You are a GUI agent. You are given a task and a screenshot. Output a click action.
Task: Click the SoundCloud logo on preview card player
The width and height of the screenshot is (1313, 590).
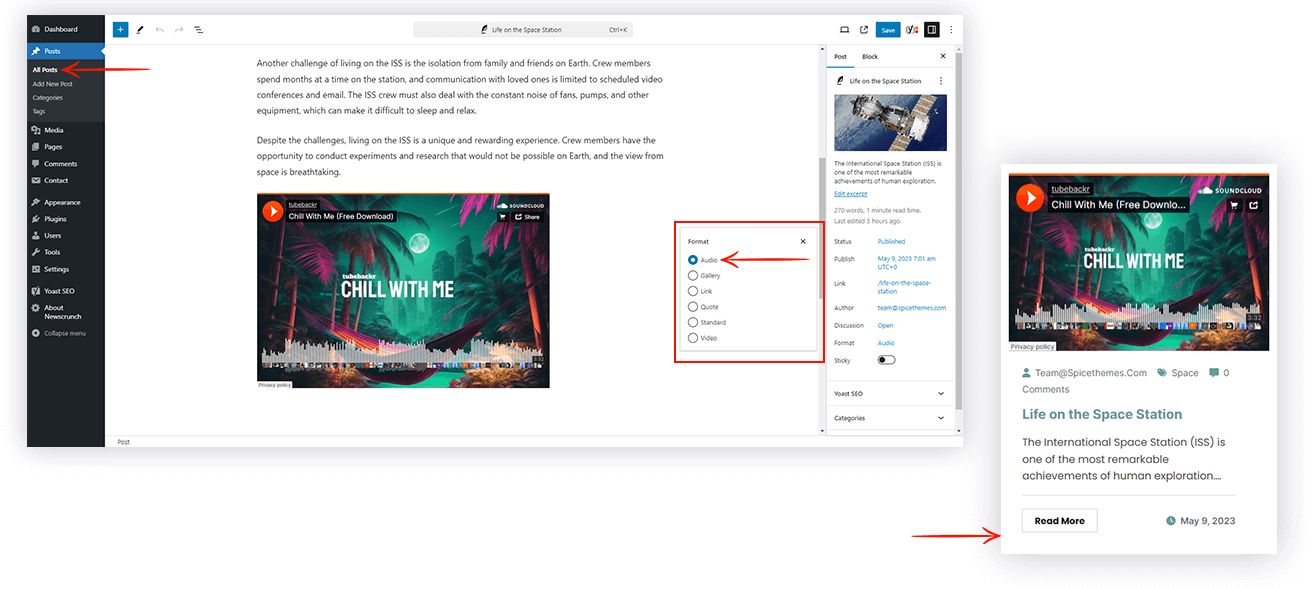click(1230, 189)
